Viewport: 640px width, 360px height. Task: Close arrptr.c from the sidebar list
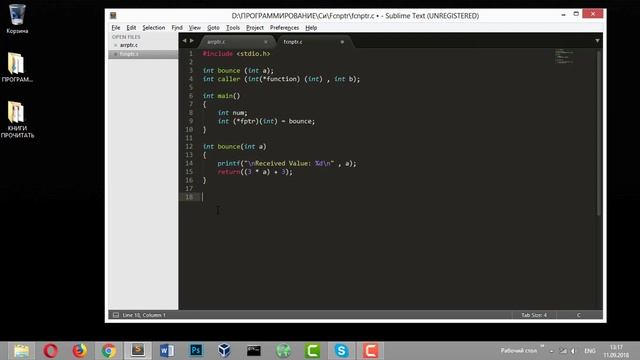(116, 45)
